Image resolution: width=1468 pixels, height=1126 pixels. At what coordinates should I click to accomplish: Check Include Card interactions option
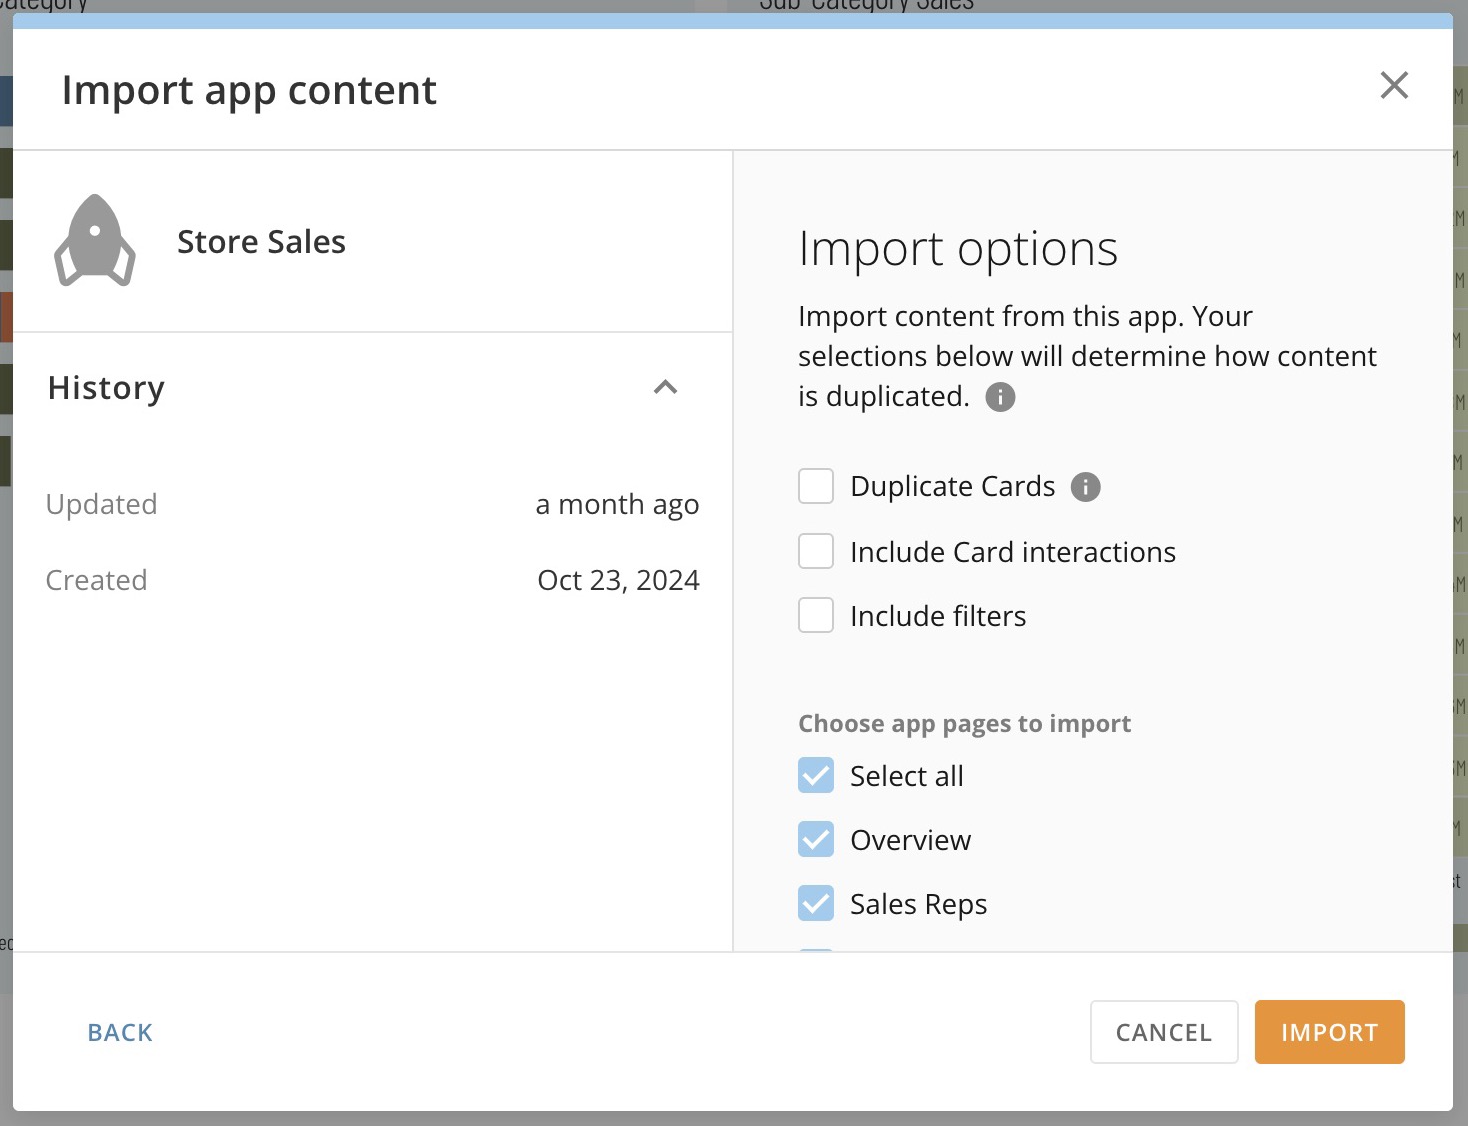click(x=816, y=551)
